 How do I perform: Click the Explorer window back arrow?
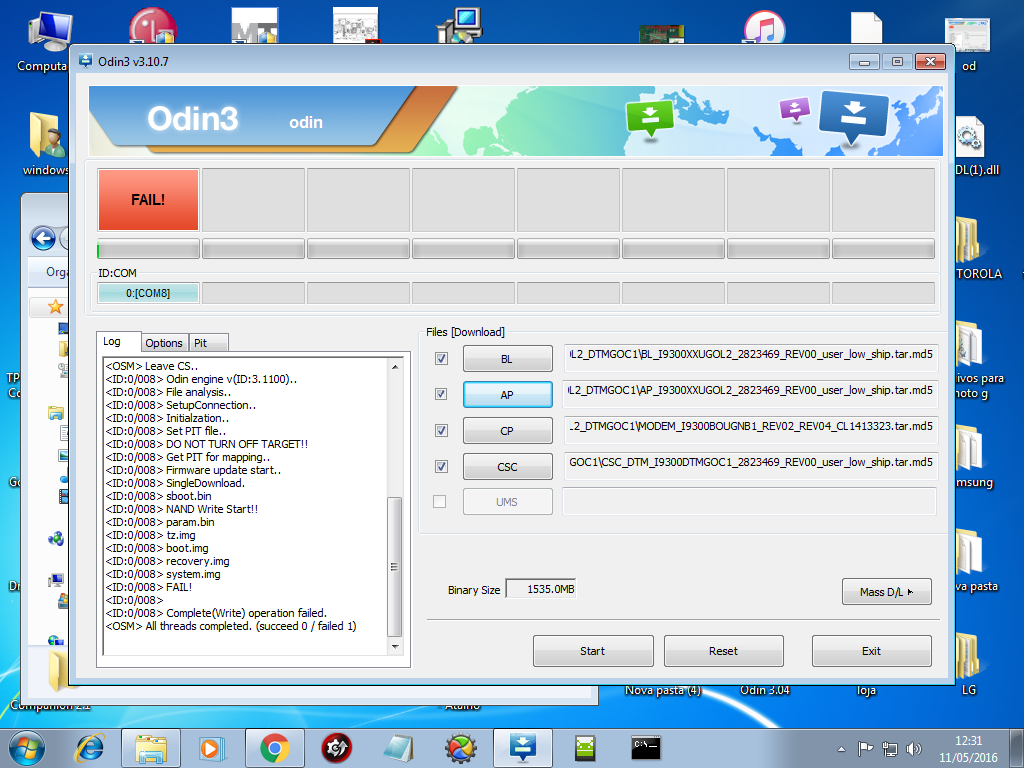(x=43, y=238)
